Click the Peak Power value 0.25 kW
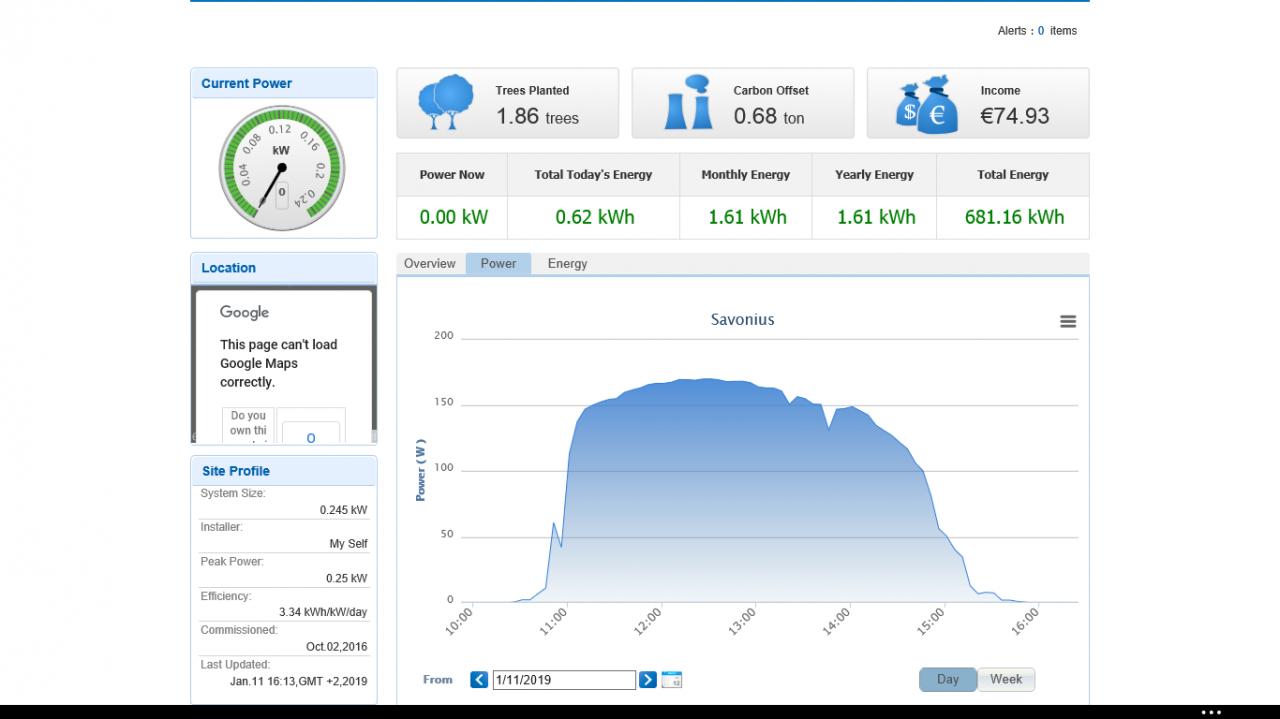 (346, 578)
